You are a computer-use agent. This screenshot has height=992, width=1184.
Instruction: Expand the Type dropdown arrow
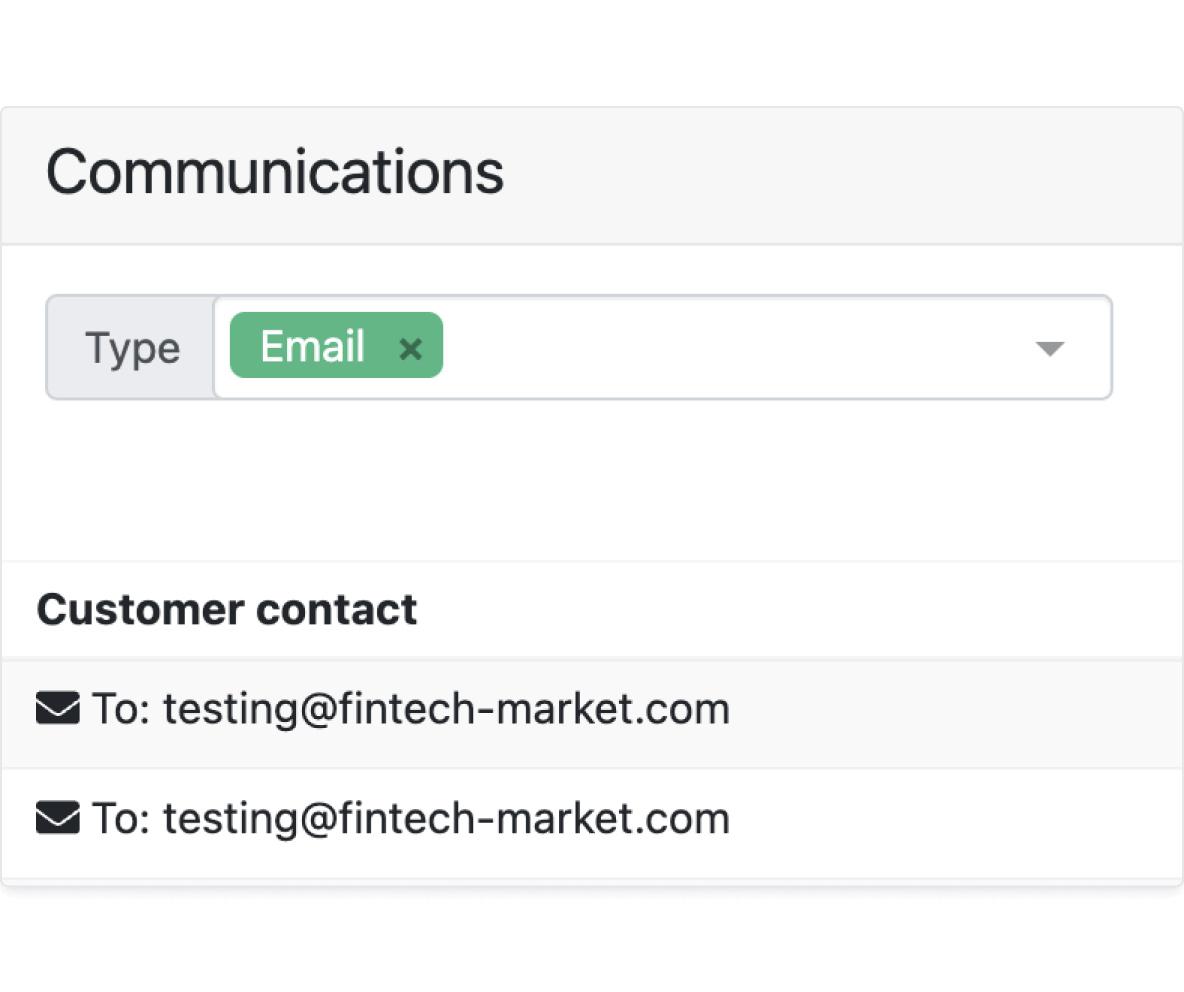pos(1050,349)
